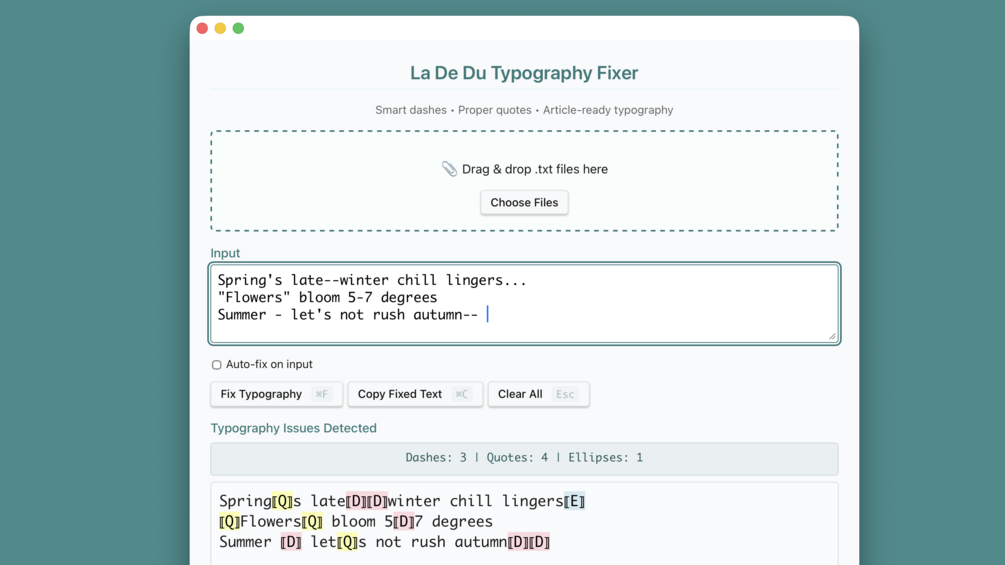Click the yellow minimize window button
Screen dimensions: 1005x565
coord(220,28)
